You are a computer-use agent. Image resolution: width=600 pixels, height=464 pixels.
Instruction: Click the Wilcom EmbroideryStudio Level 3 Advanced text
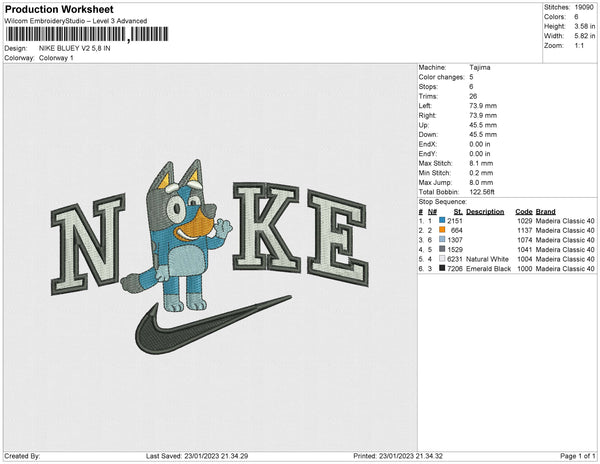coord(76,21)
